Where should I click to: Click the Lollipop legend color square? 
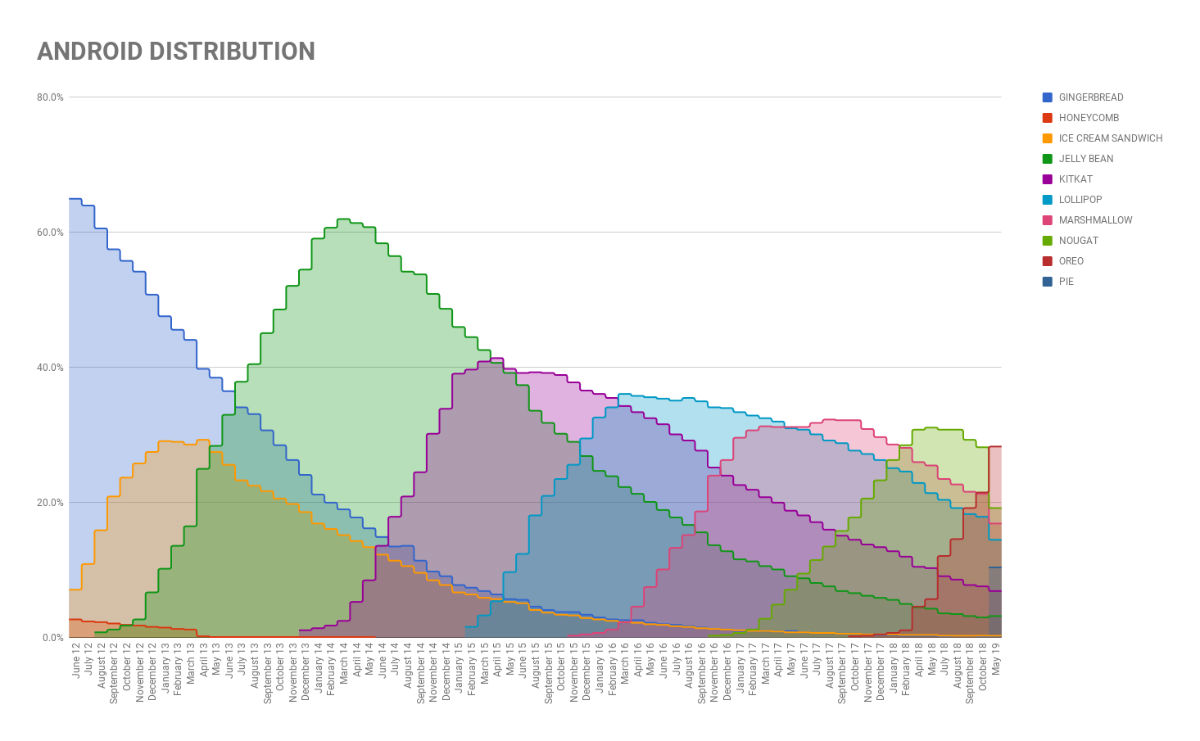click(x=1047, y=200)
